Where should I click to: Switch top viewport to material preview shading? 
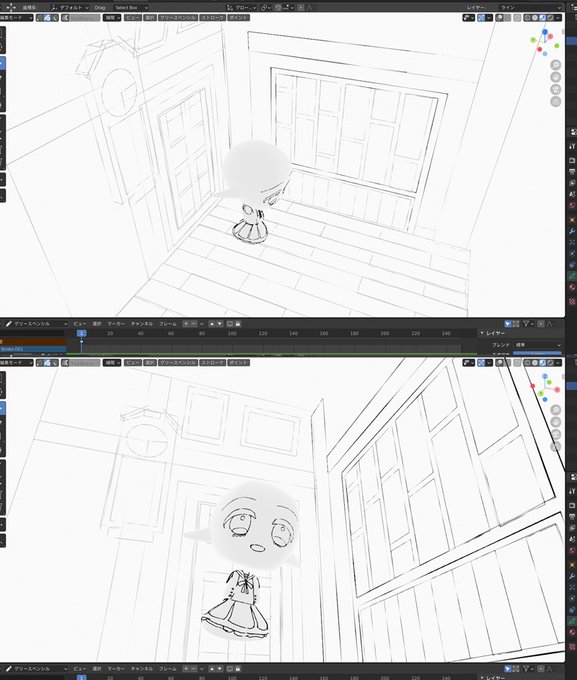(542, 18)
